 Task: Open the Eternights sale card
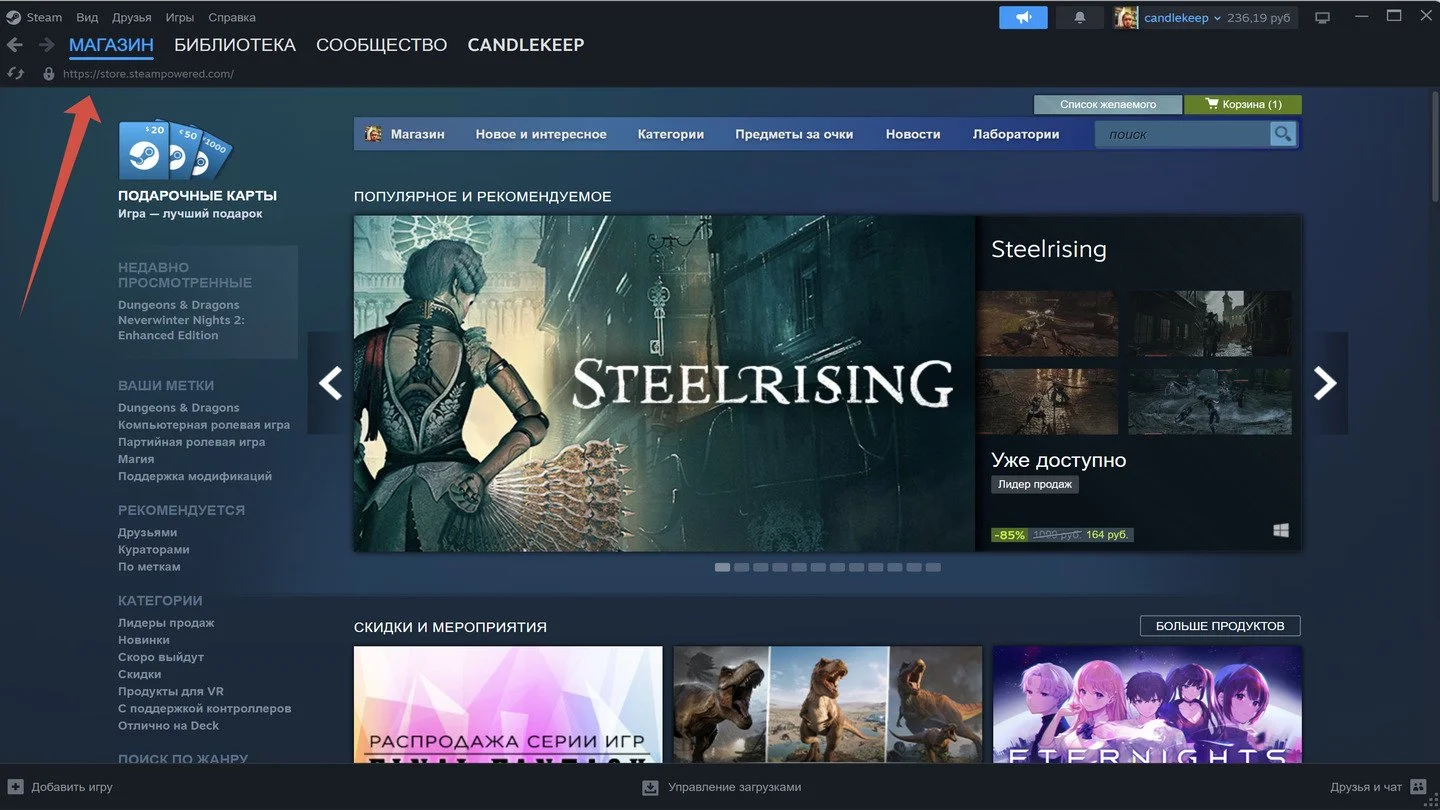(x=1147, y=704)
